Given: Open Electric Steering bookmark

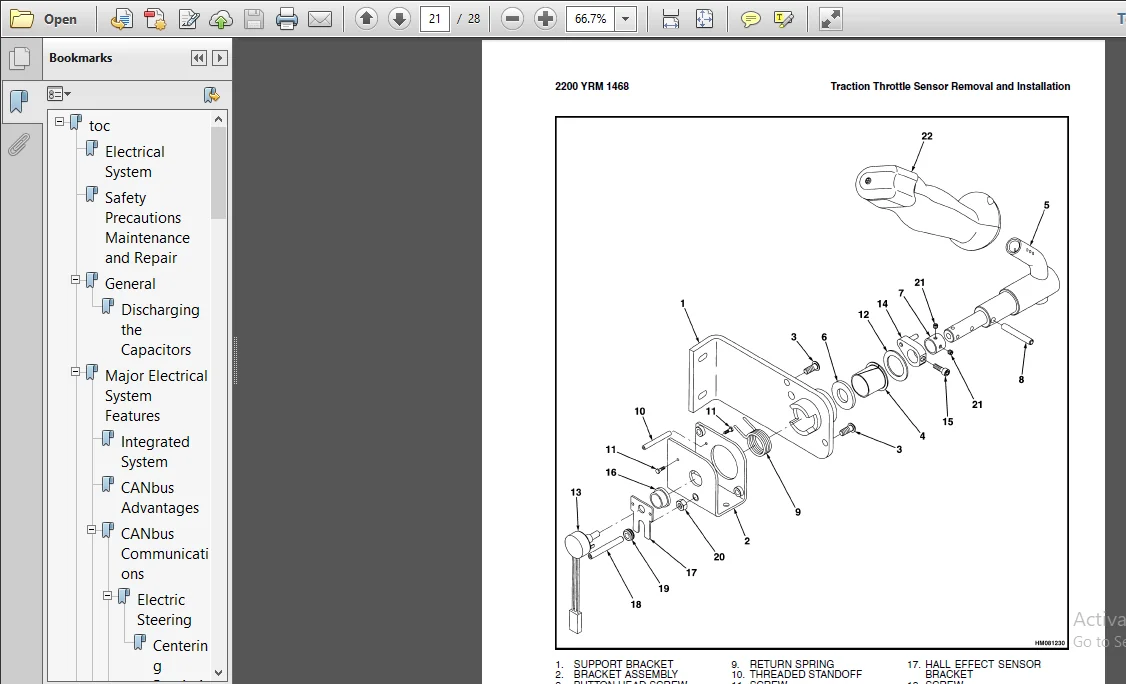Looking at the screenshot, I should [164, 610].
